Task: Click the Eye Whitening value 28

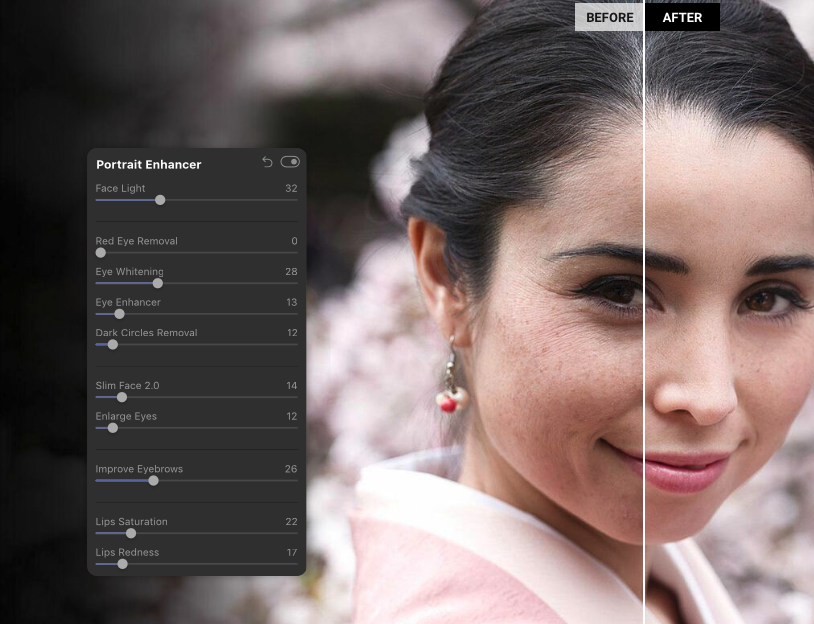Action: point(291,272)
